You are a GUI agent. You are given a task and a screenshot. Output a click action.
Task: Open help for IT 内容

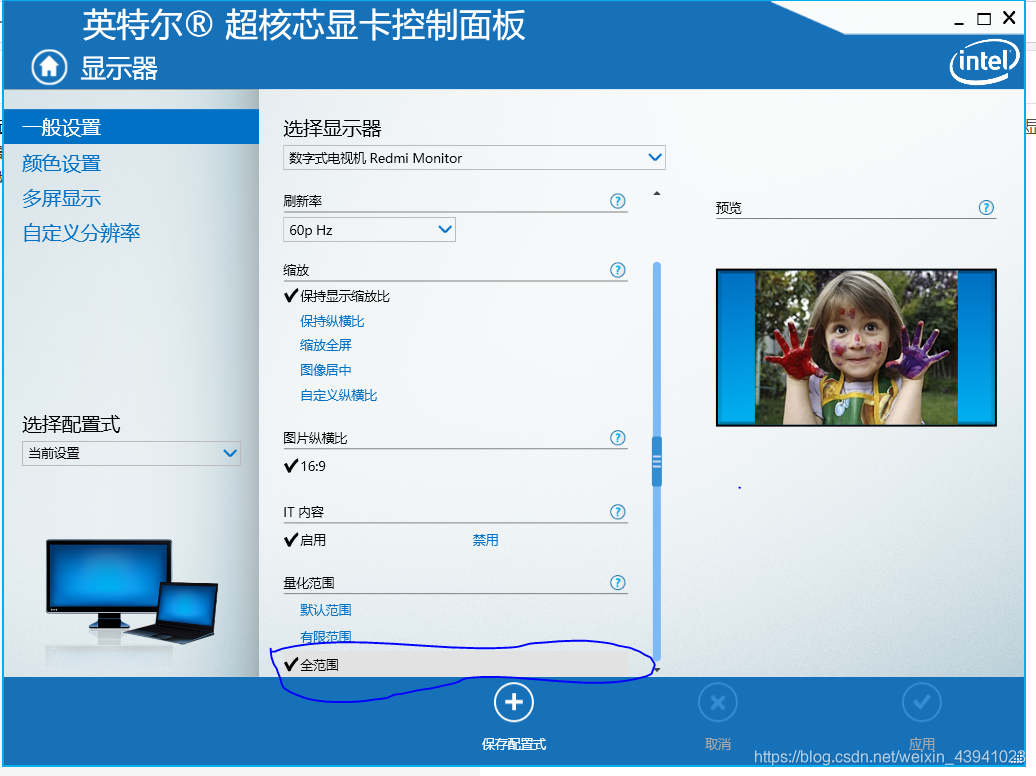pyautogui.click(x=618, y=512)
